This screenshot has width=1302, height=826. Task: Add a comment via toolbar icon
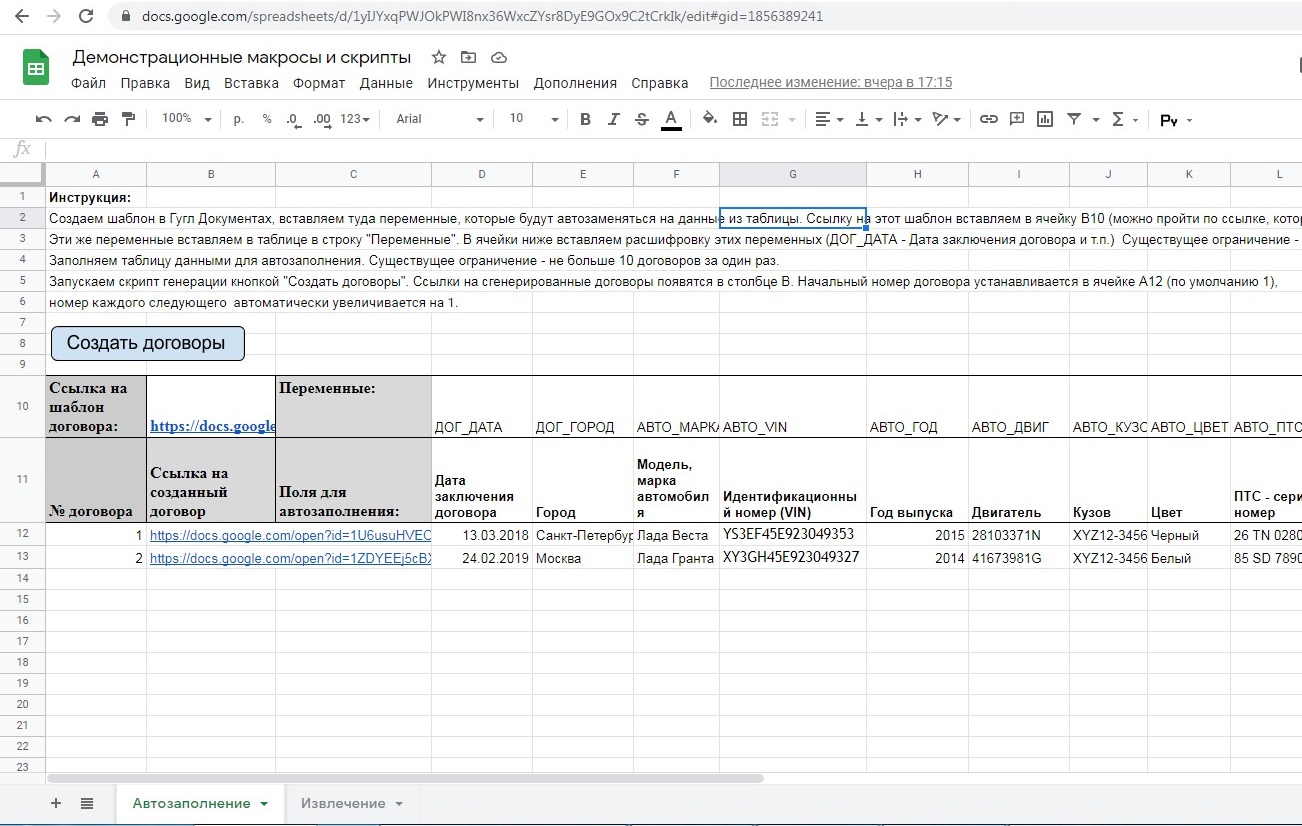pos(1017,119)
